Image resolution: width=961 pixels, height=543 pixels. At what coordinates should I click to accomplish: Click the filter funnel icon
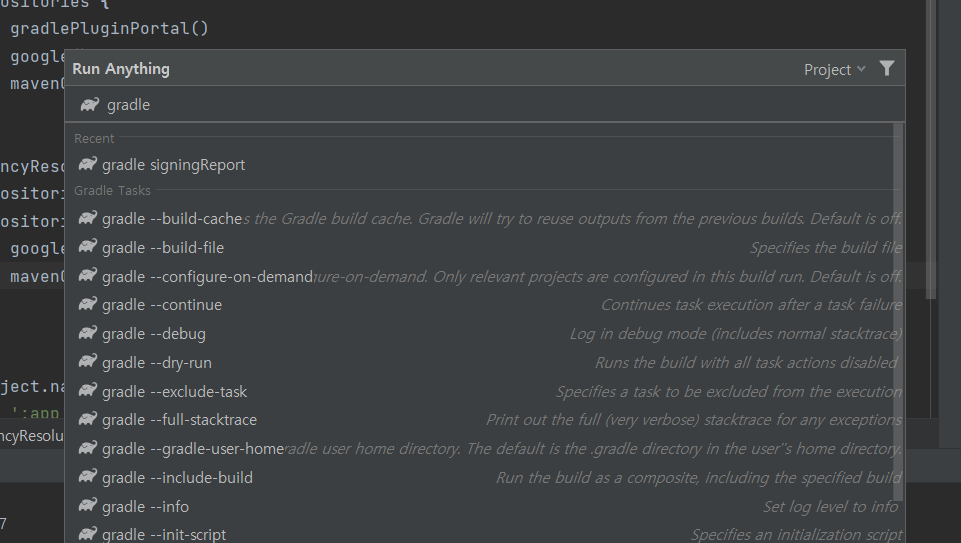[x=887, y=69]
